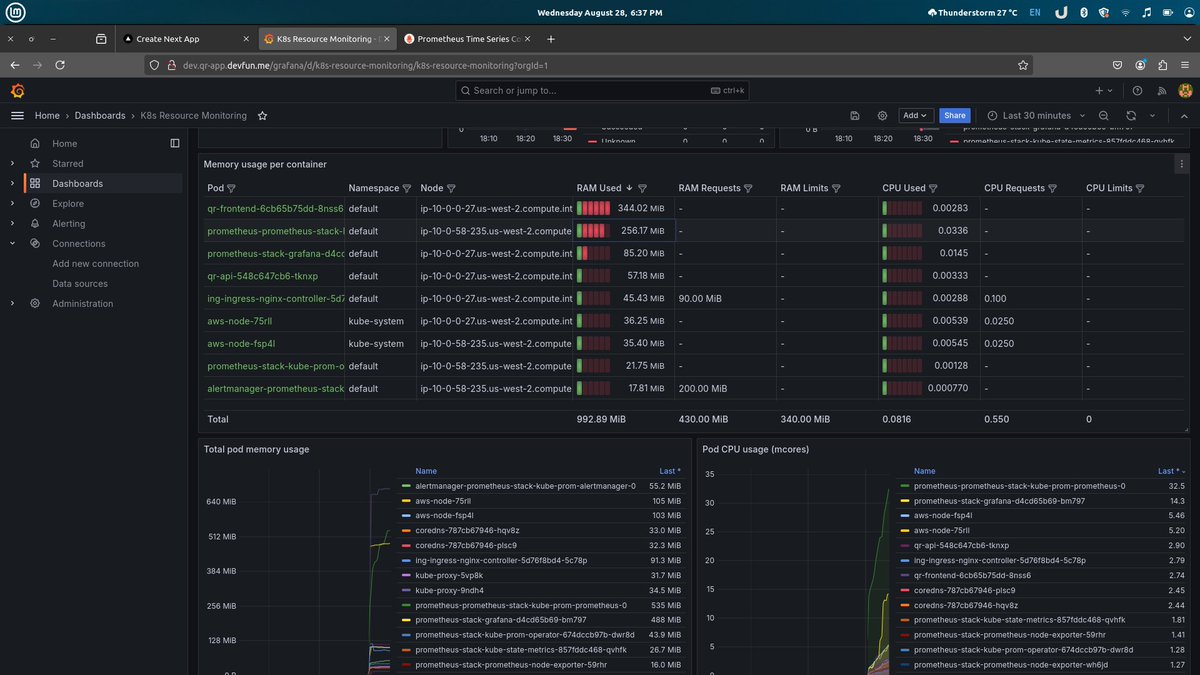
Task: Click the dock menu icon in the sidebar
Action: [x=175, y=143]
